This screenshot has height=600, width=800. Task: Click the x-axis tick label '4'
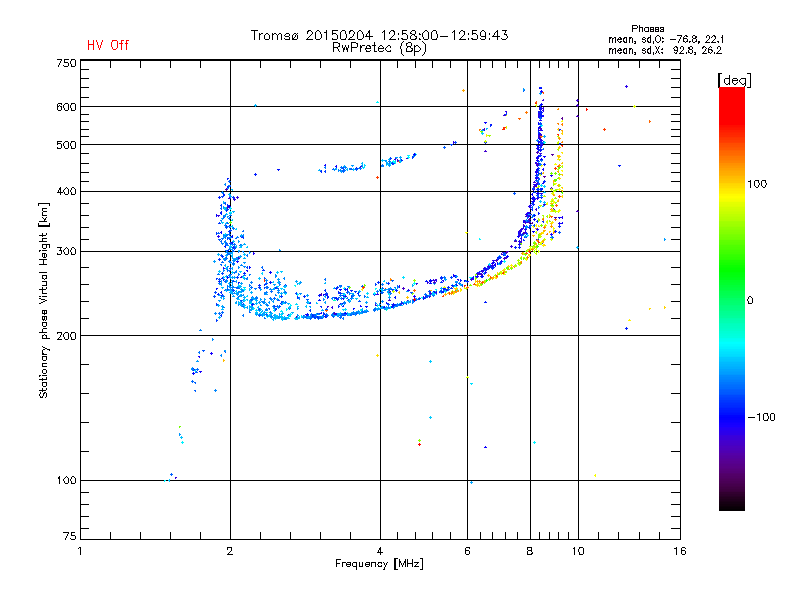click(x=380, y=551)
